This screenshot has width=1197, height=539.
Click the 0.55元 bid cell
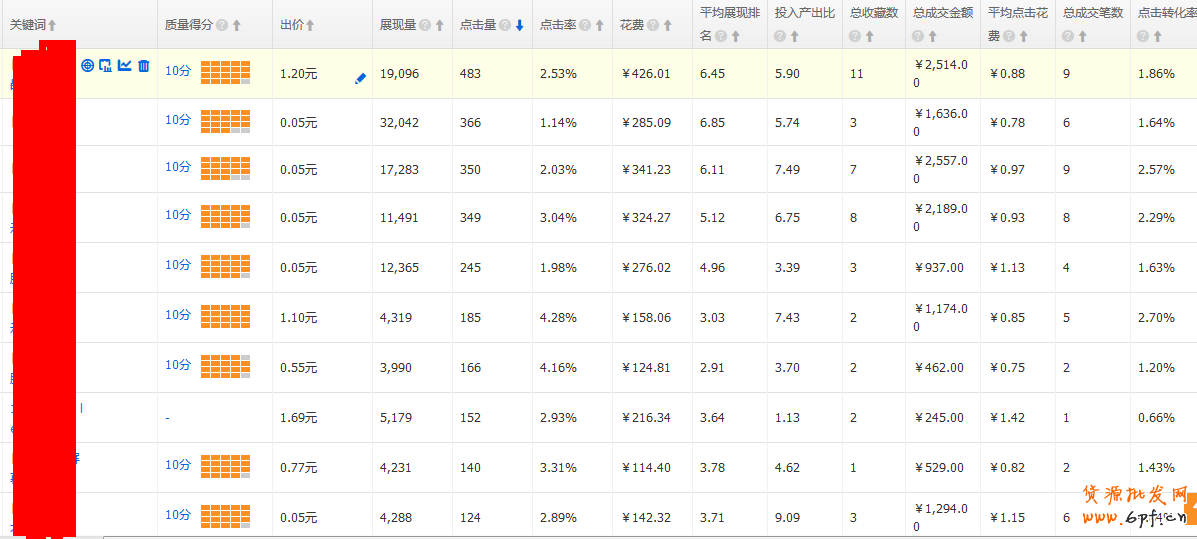298,368
